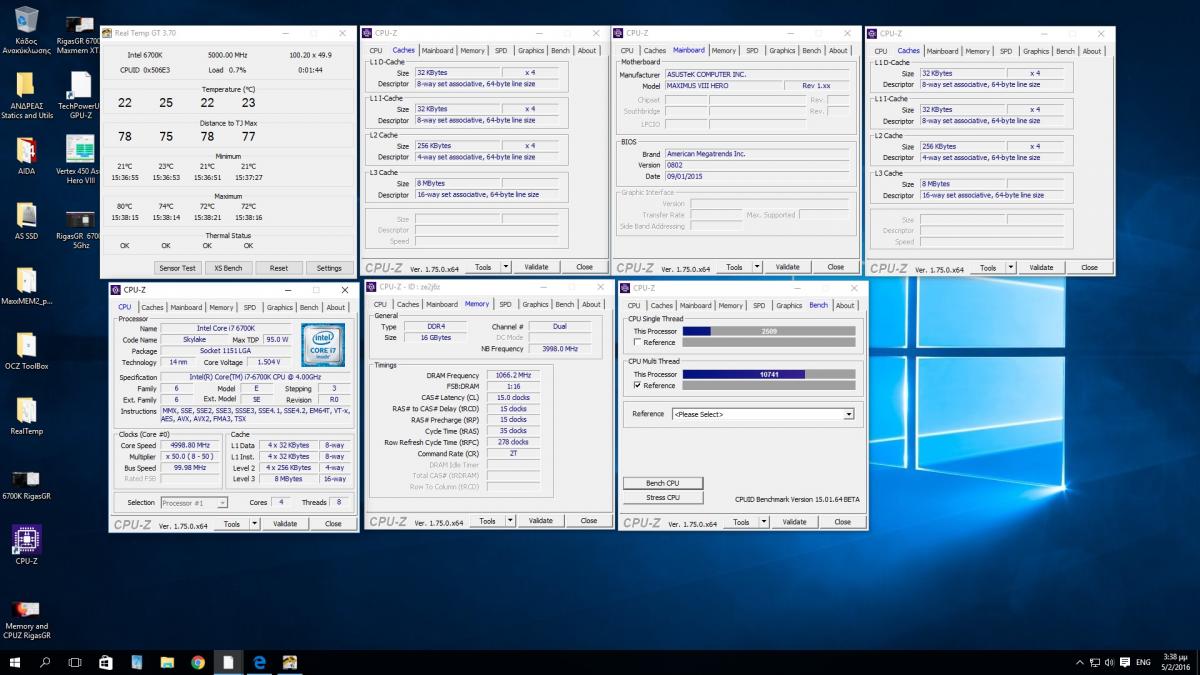This screenshot has width=1200, height=675.
Task: Click the Bench CPU button
Action: click(x=663, y=483)
